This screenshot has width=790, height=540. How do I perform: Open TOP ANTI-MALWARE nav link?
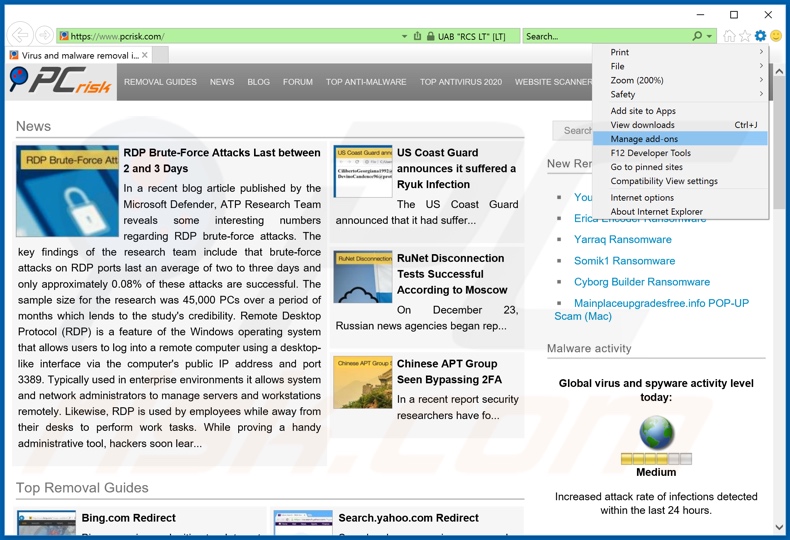point(366,82)
